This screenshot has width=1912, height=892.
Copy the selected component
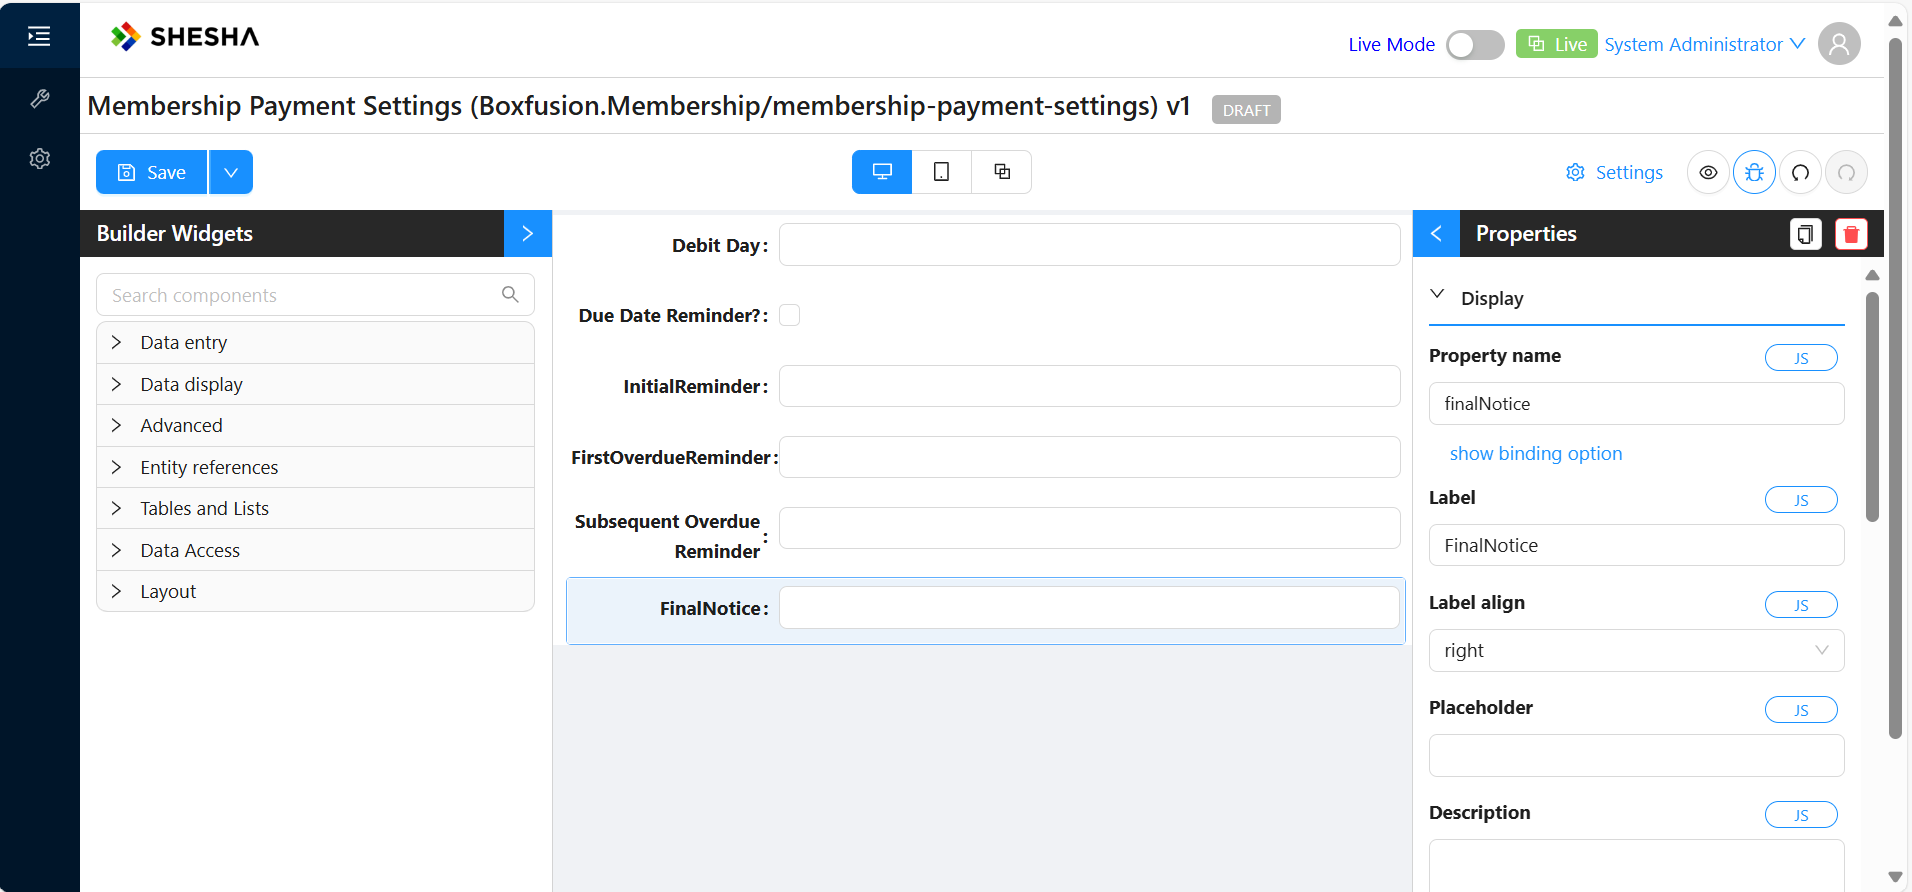click(x=1805, y=234)
